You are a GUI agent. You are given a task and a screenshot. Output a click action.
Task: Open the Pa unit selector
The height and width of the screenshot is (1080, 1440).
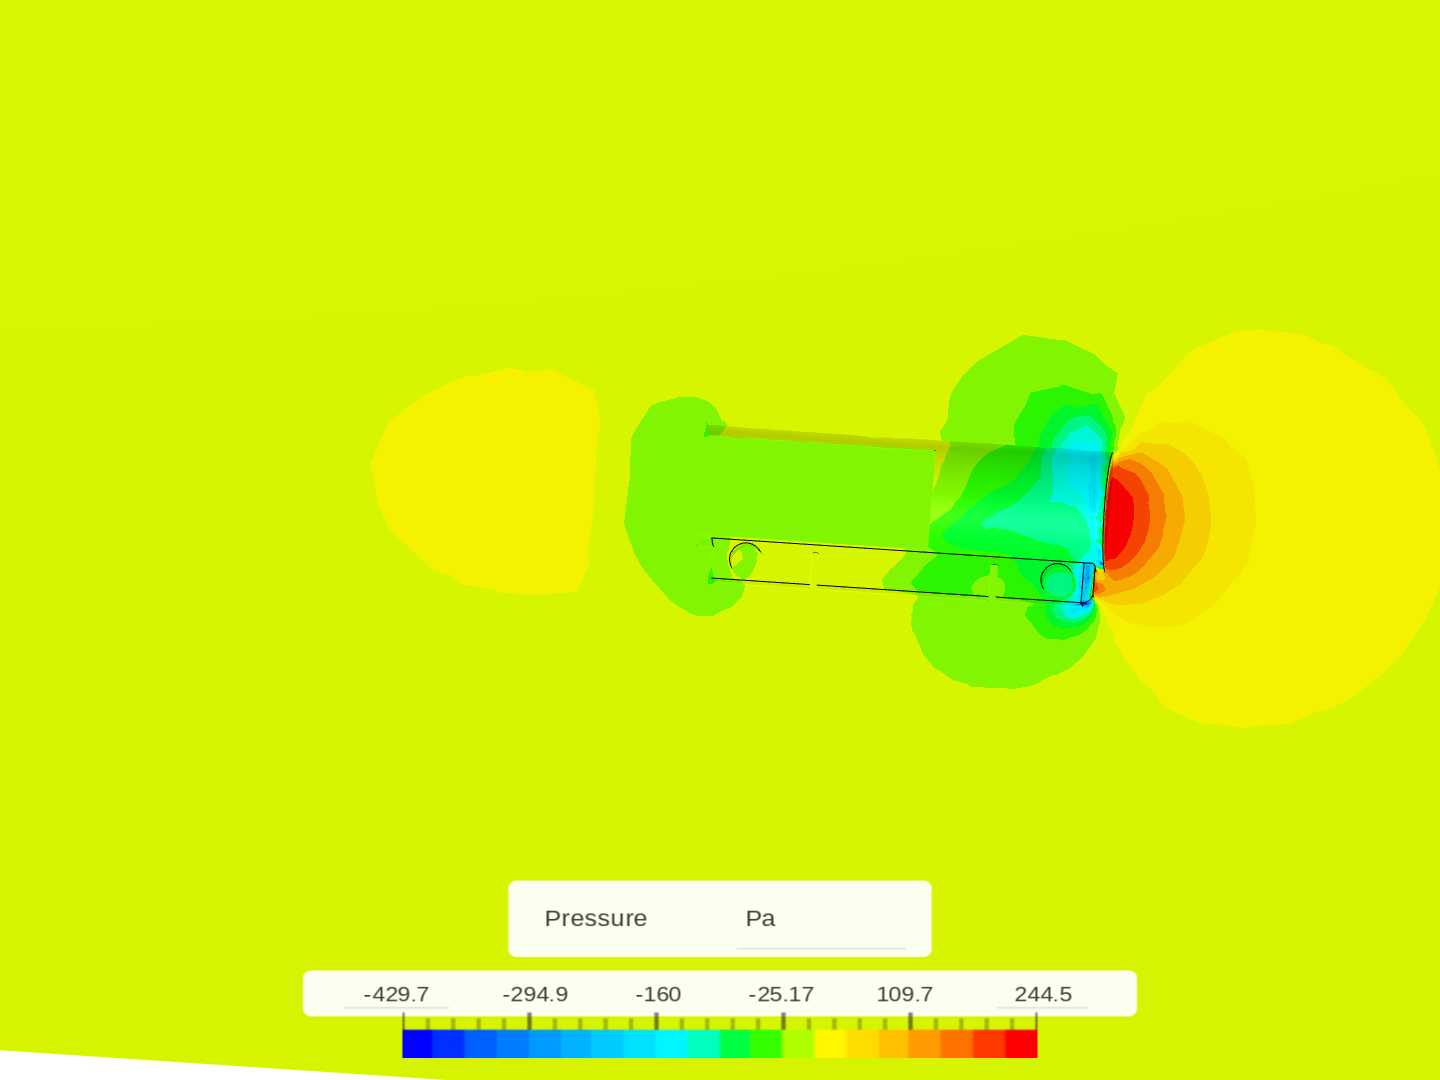[821, 919]
